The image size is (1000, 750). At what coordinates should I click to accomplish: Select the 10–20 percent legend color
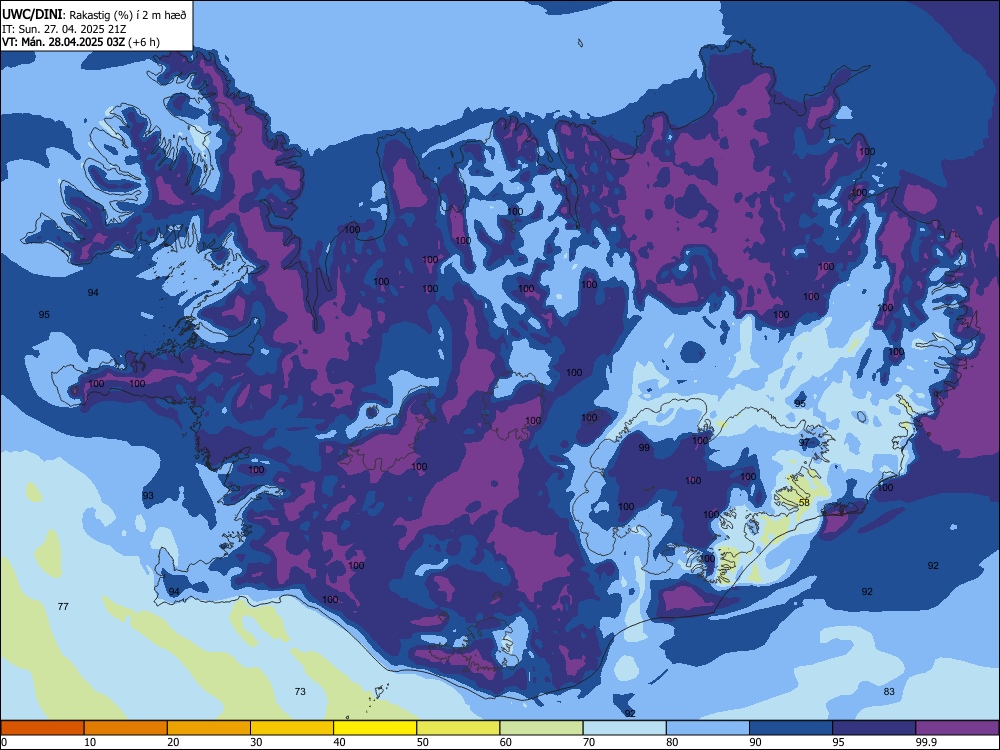coord(126,728)
